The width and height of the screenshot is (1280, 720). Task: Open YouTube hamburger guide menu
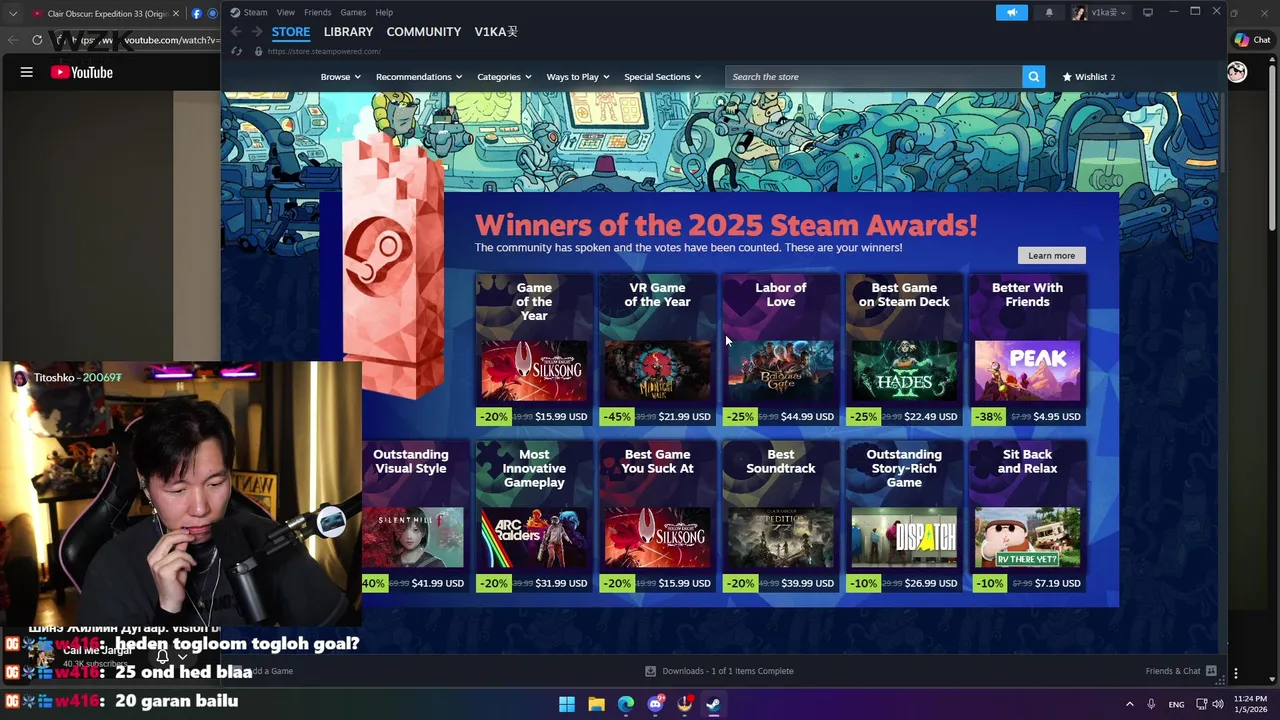27,72
